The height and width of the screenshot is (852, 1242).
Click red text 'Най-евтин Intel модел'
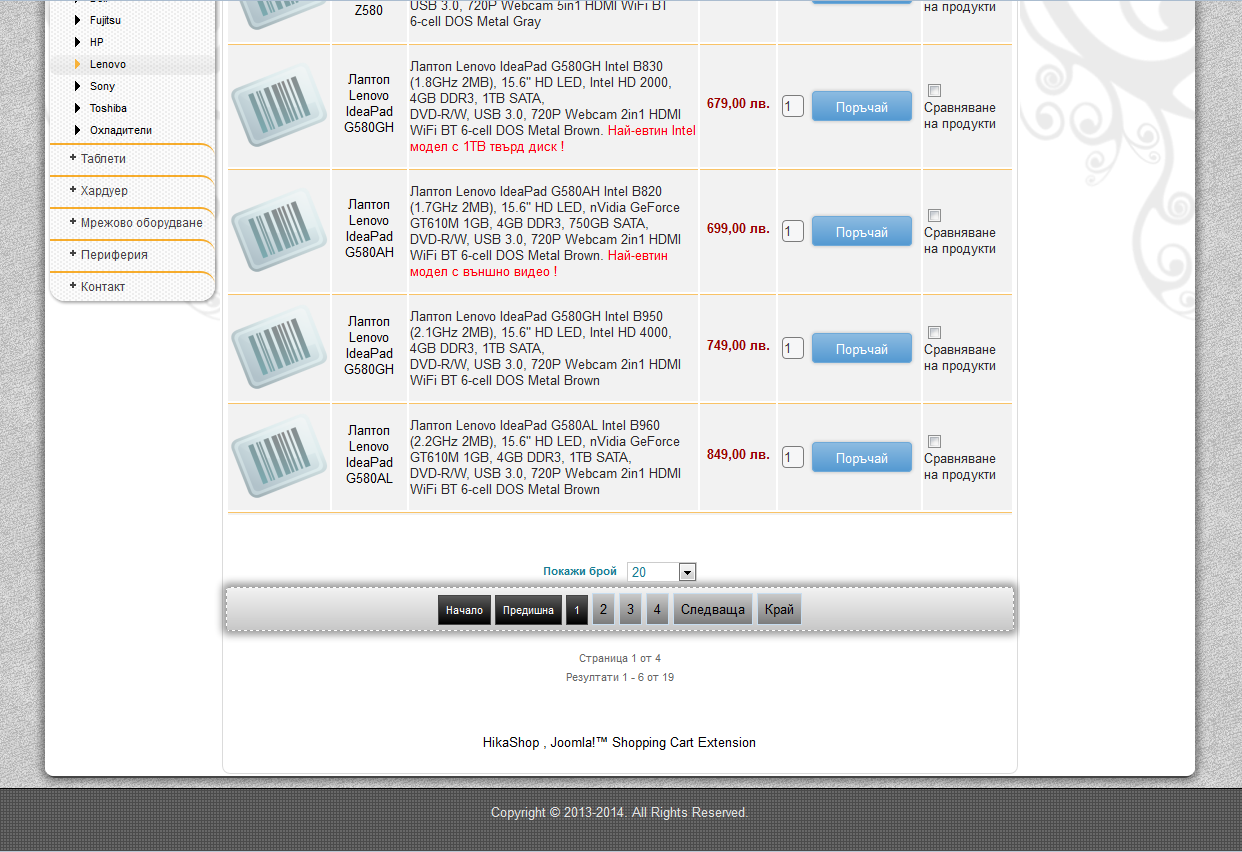pyautogui.click(x=553, y=138)
